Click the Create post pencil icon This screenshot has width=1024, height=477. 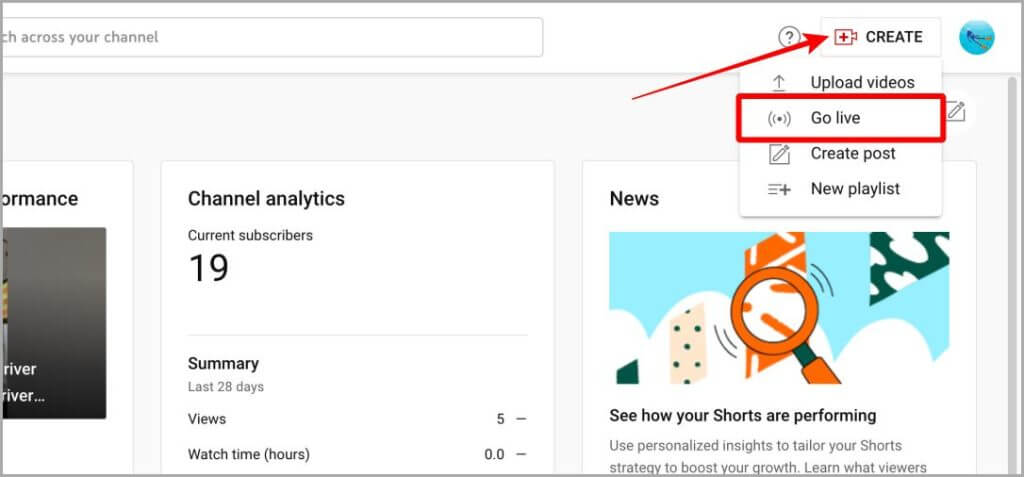[x=779, y=154]
